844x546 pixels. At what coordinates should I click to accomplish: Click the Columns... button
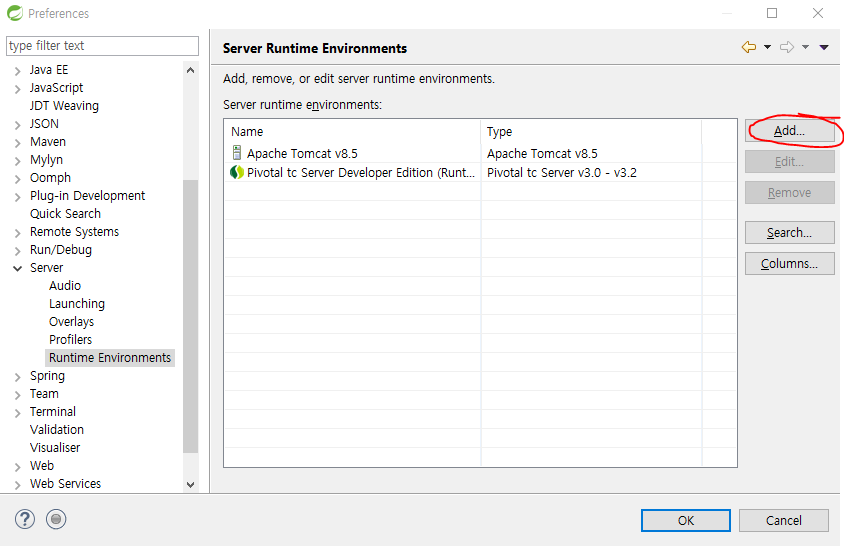pyautogui.click(x=790, y=264)
